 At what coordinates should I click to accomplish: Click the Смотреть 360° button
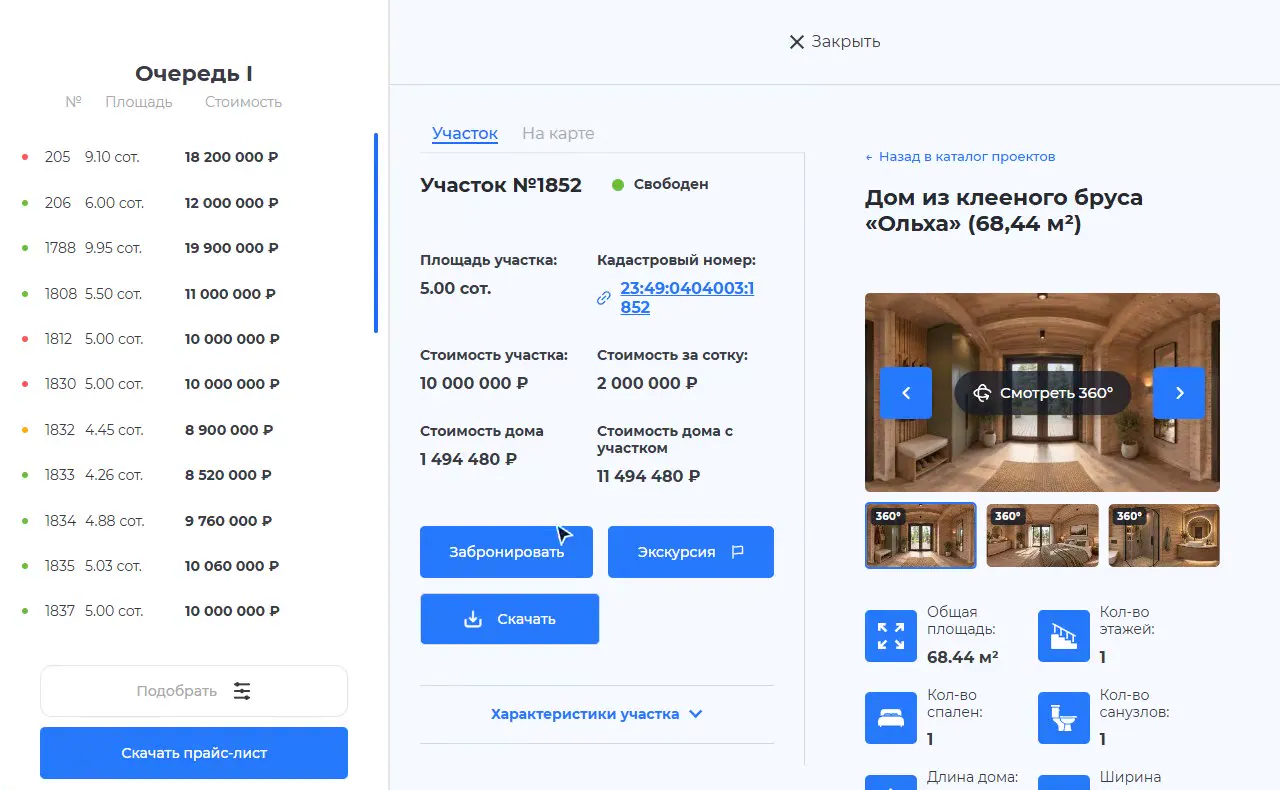[1043, 393]
